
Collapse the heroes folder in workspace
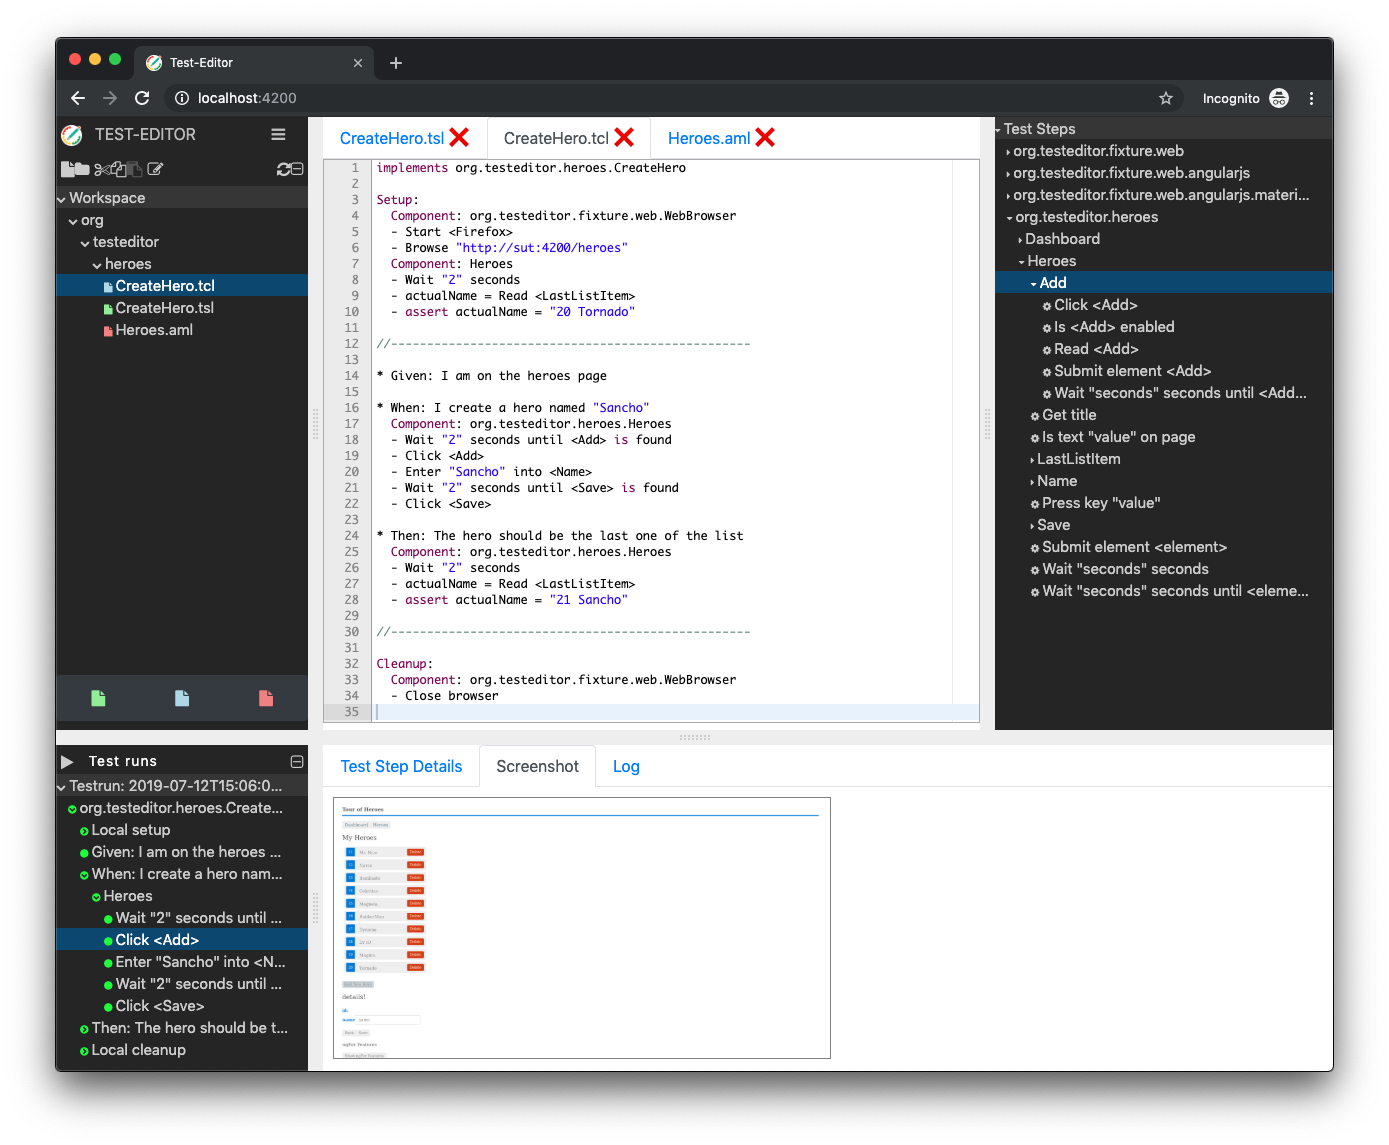[x=97, y=265]
